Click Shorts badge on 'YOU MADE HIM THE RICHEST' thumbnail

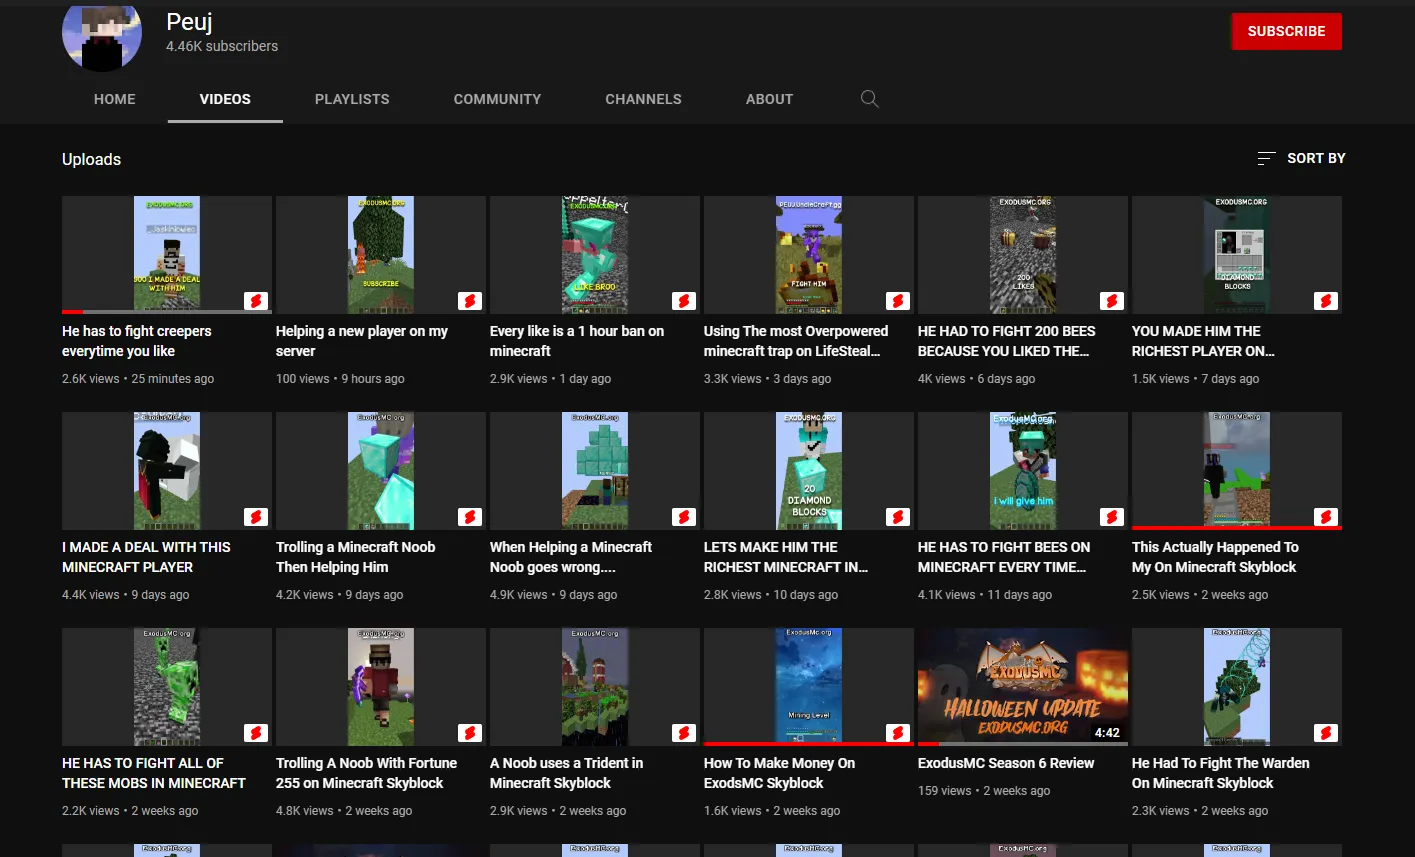[x=1326, y=301]
